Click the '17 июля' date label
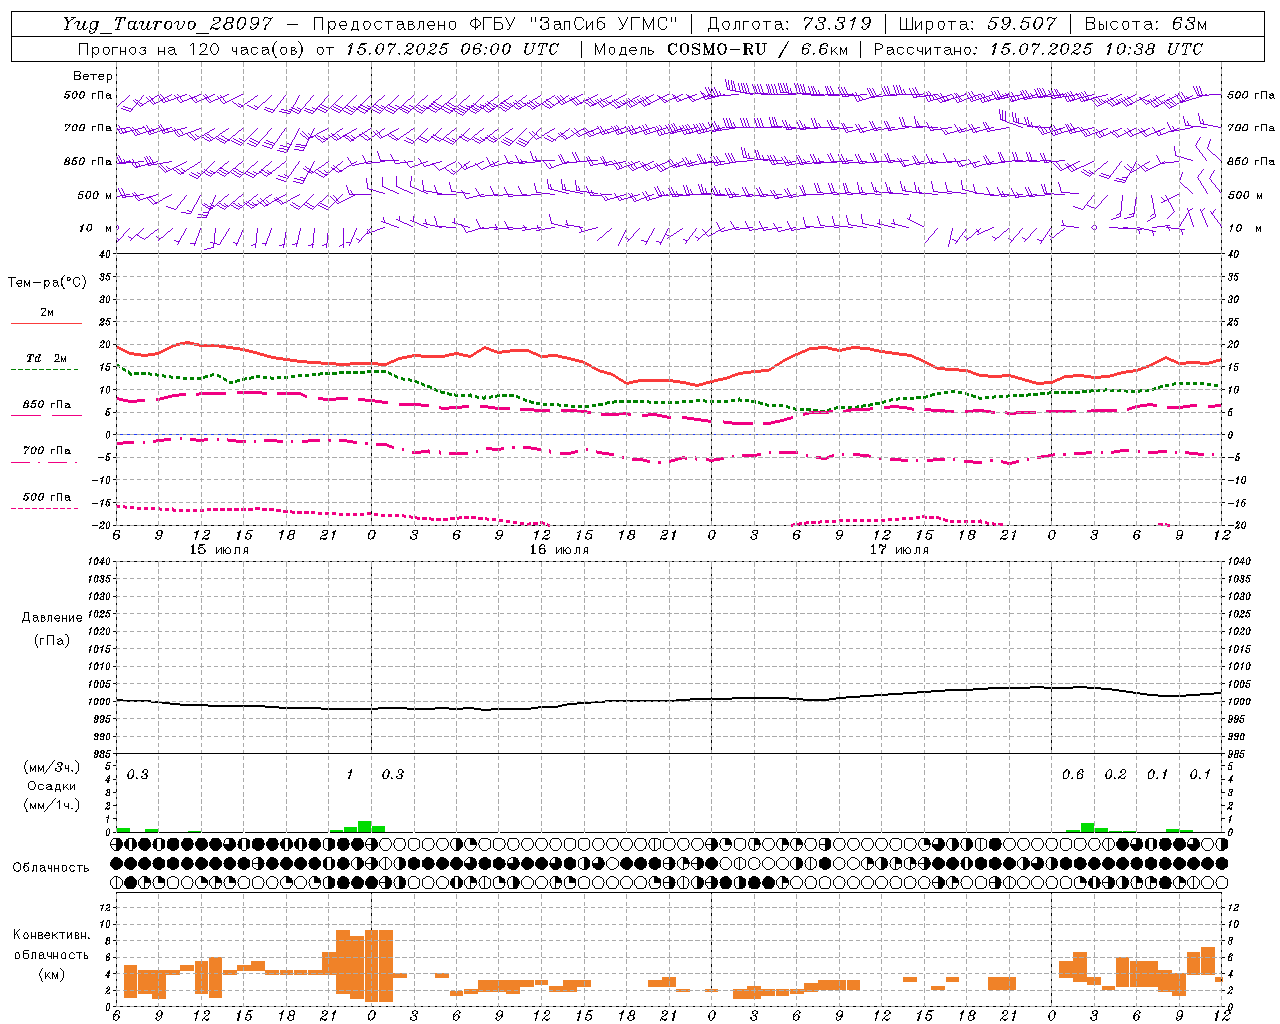This screenshot has width=1280, height=1024. (x=899, y=550)
